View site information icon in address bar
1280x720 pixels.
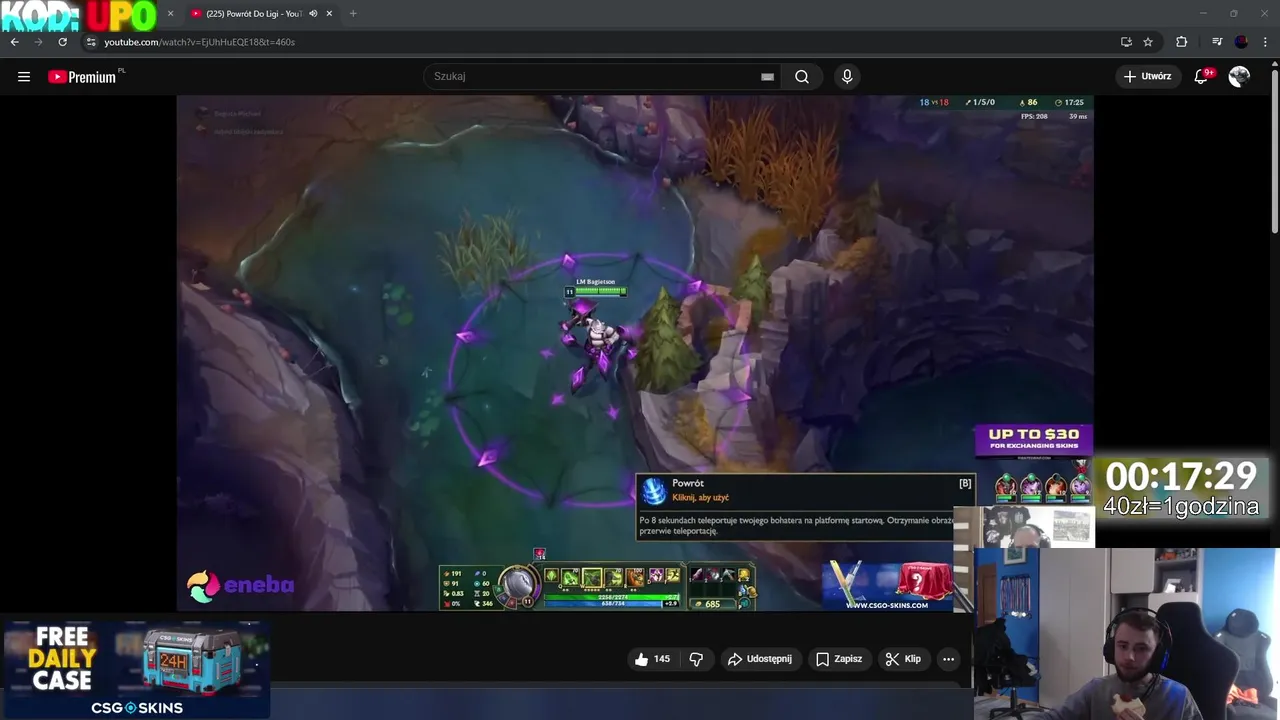[x=91, y=42]
